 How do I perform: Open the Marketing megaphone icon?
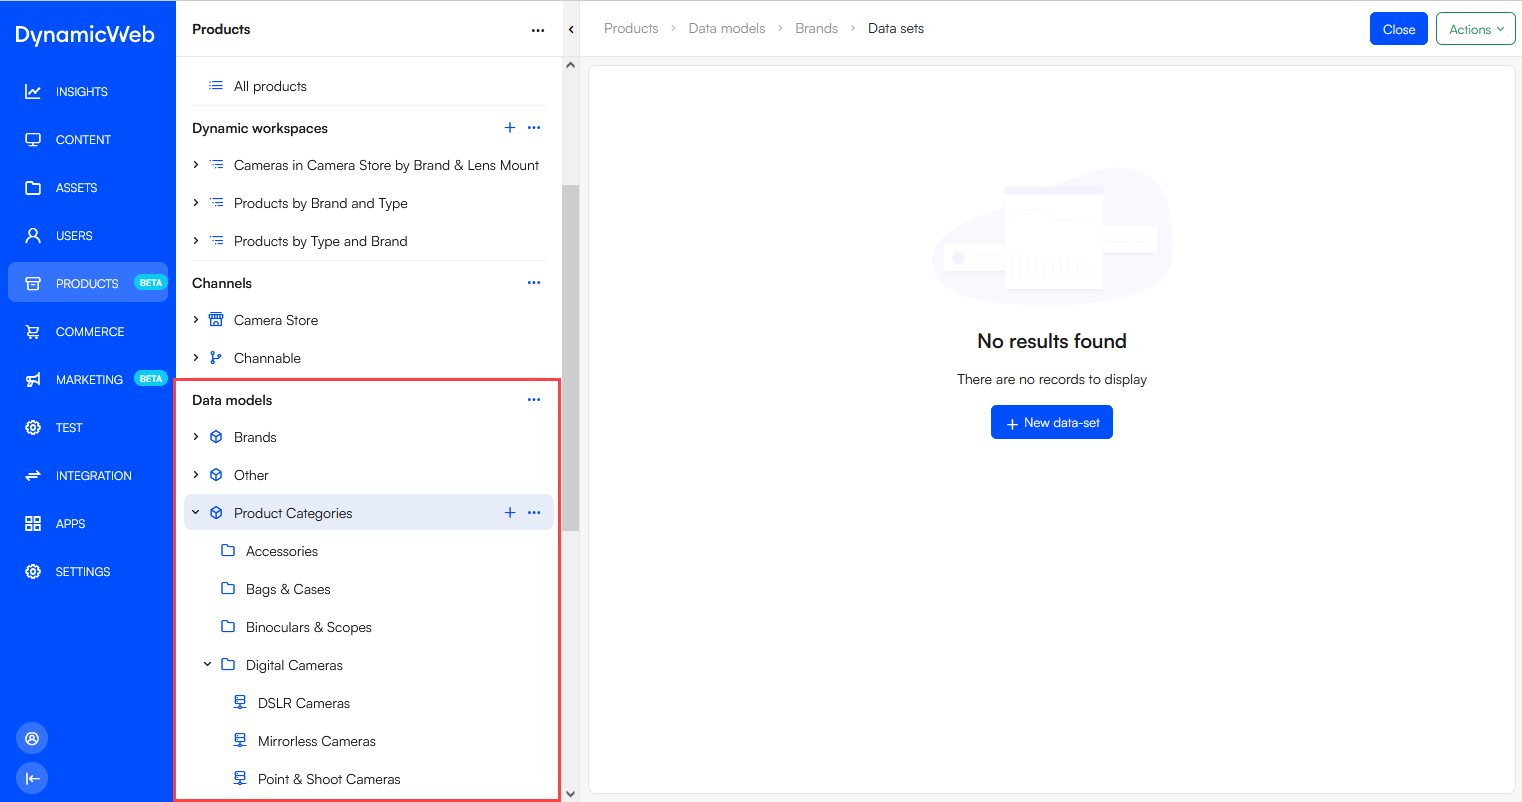coord(33,380)
